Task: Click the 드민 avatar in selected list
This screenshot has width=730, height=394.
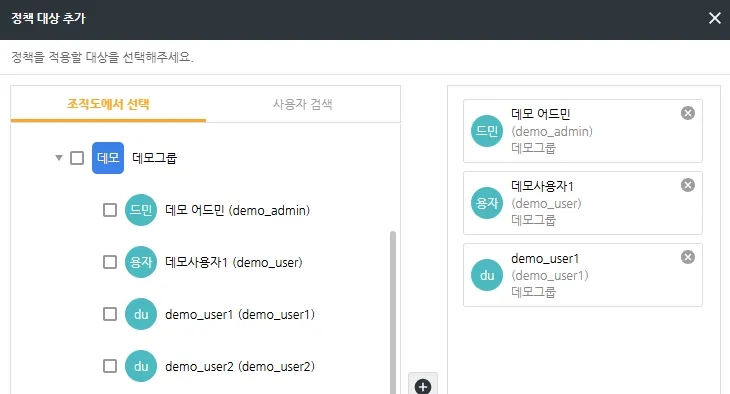Action: [x=487, y=131]
